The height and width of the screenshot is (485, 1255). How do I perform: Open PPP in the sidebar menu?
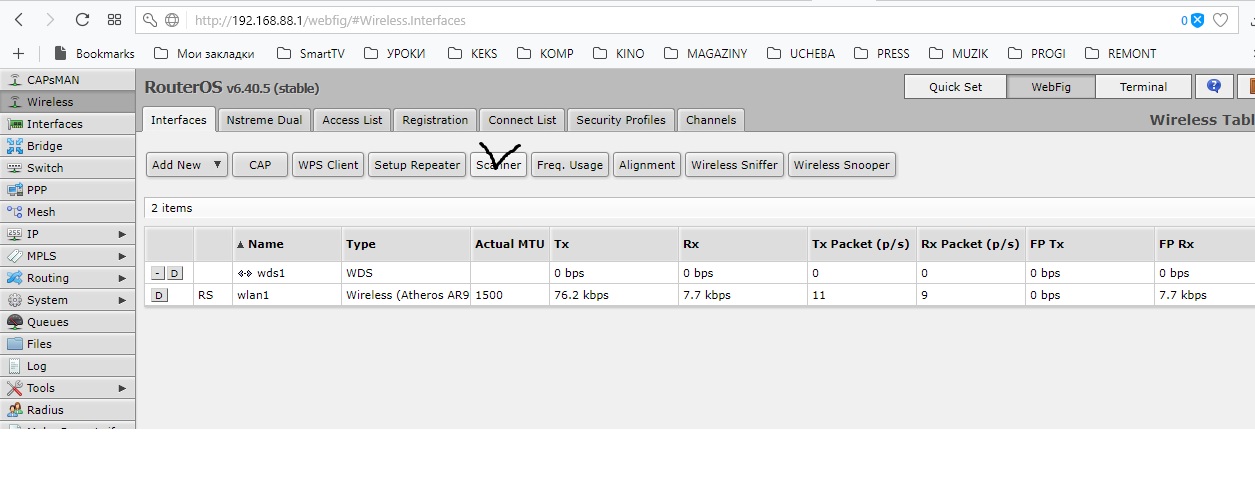coord(67,190)
